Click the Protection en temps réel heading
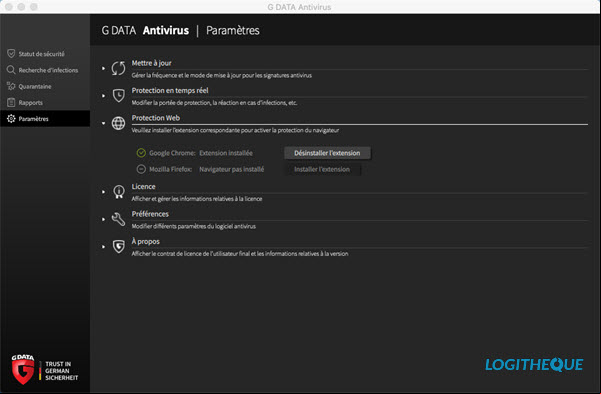This screenshot has height=394, width=601. [x=170, y=90]
